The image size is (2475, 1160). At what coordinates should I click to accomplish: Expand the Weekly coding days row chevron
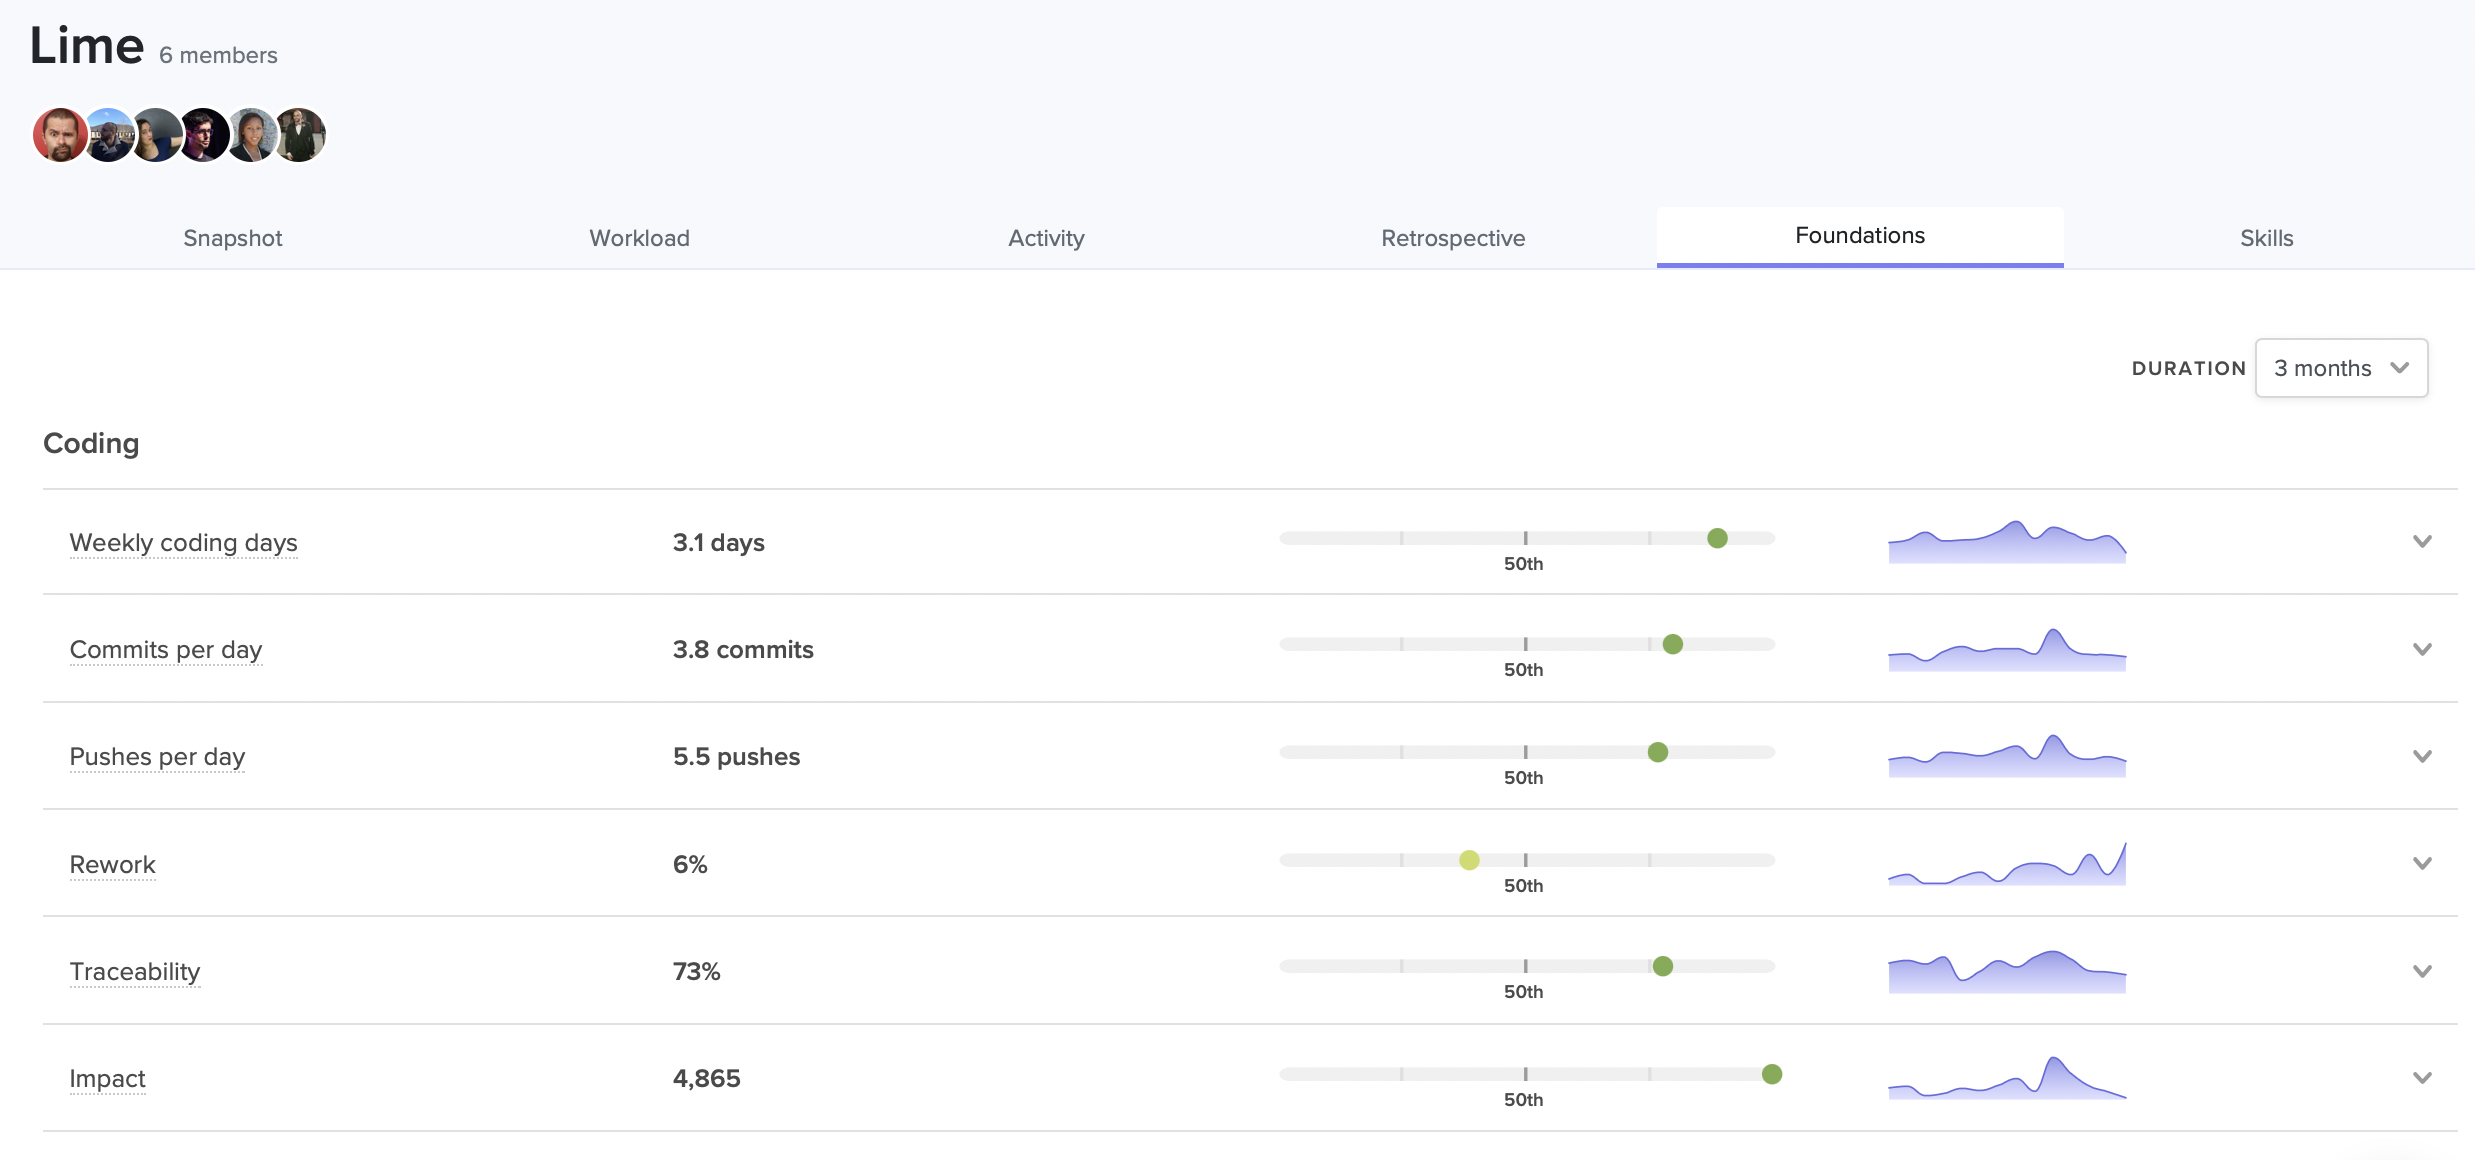tap(2421, 542)
